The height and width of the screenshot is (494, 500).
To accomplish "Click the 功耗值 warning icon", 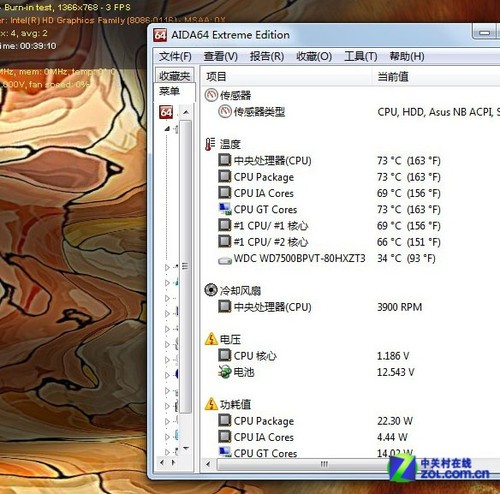I will tap(211, 404).
